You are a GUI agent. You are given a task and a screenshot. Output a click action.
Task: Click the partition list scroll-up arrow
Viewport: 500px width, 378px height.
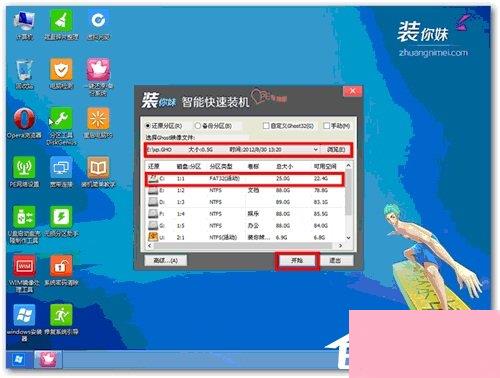(348, 166)
